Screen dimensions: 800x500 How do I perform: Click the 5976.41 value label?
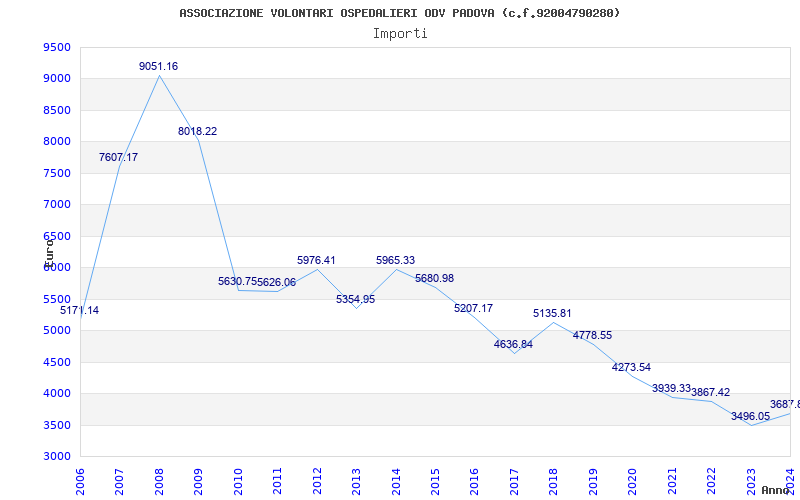pos(316,260)
